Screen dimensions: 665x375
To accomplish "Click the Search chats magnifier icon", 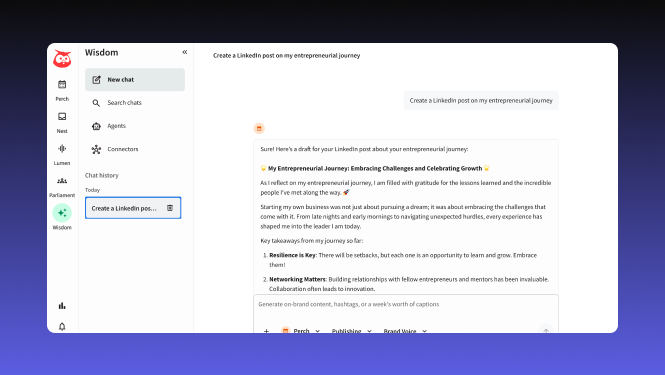I will click(96, 103).
